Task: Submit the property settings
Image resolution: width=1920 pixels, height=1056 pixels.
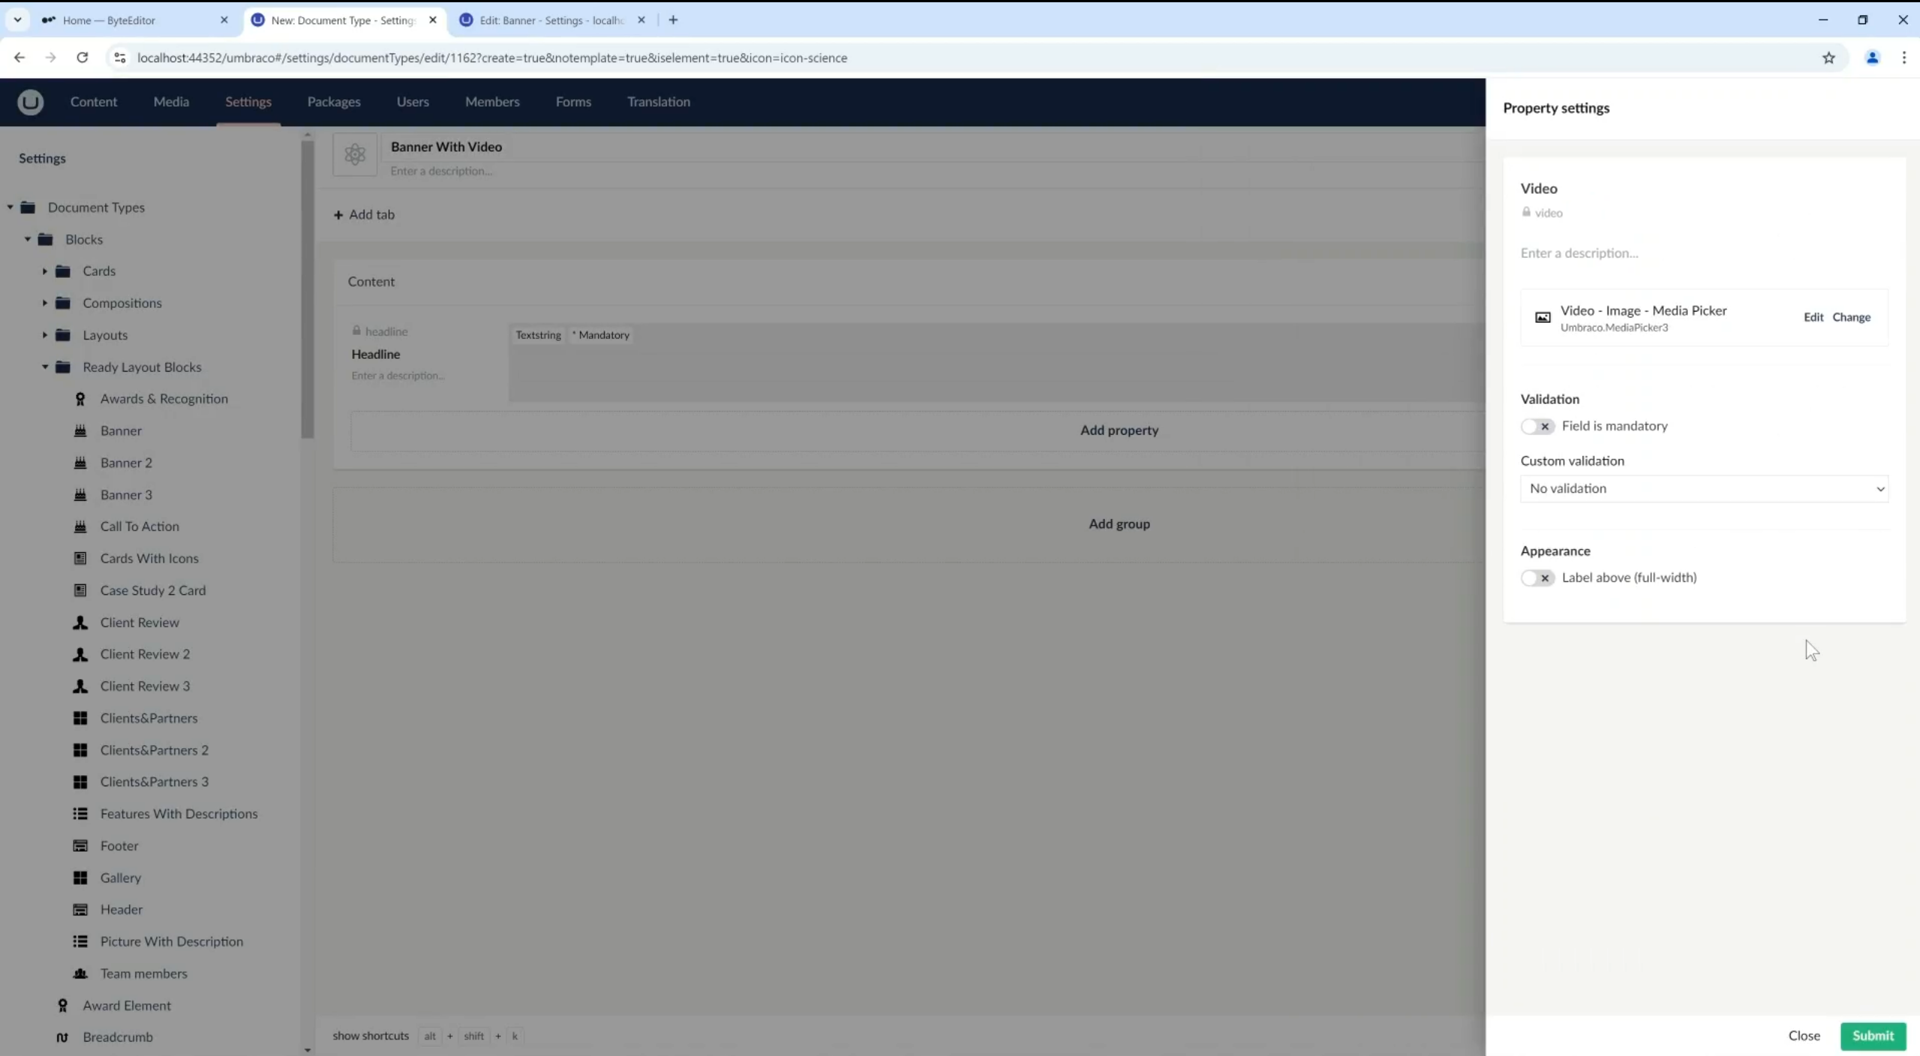Action: (1873, 1036)
